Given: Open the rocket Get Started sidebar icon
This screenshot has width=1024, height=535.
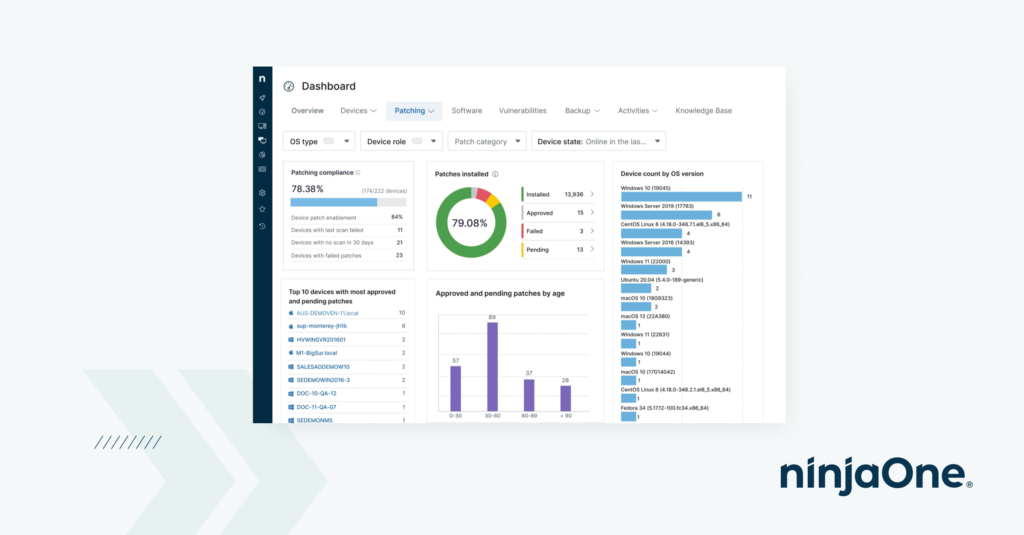Looking at the screenshot, I should 262,97.
